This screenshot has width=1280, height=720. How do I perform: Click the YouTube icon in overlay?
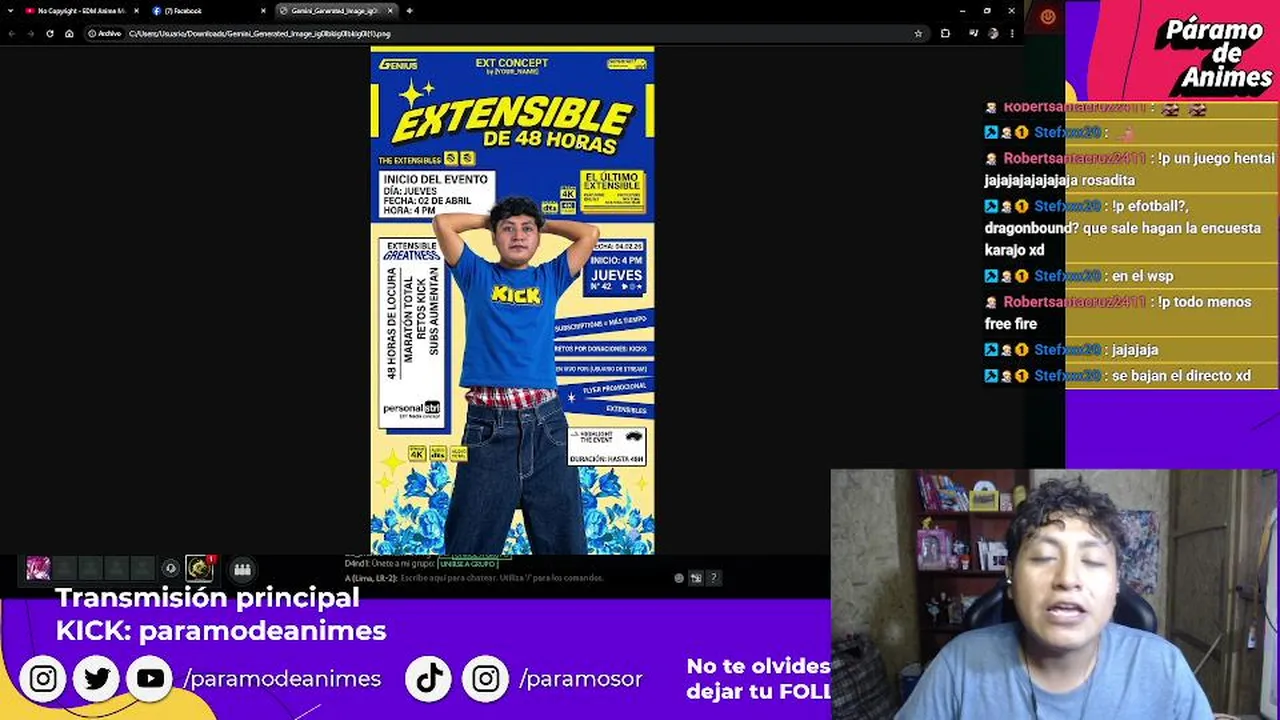(x=150, y=679)
